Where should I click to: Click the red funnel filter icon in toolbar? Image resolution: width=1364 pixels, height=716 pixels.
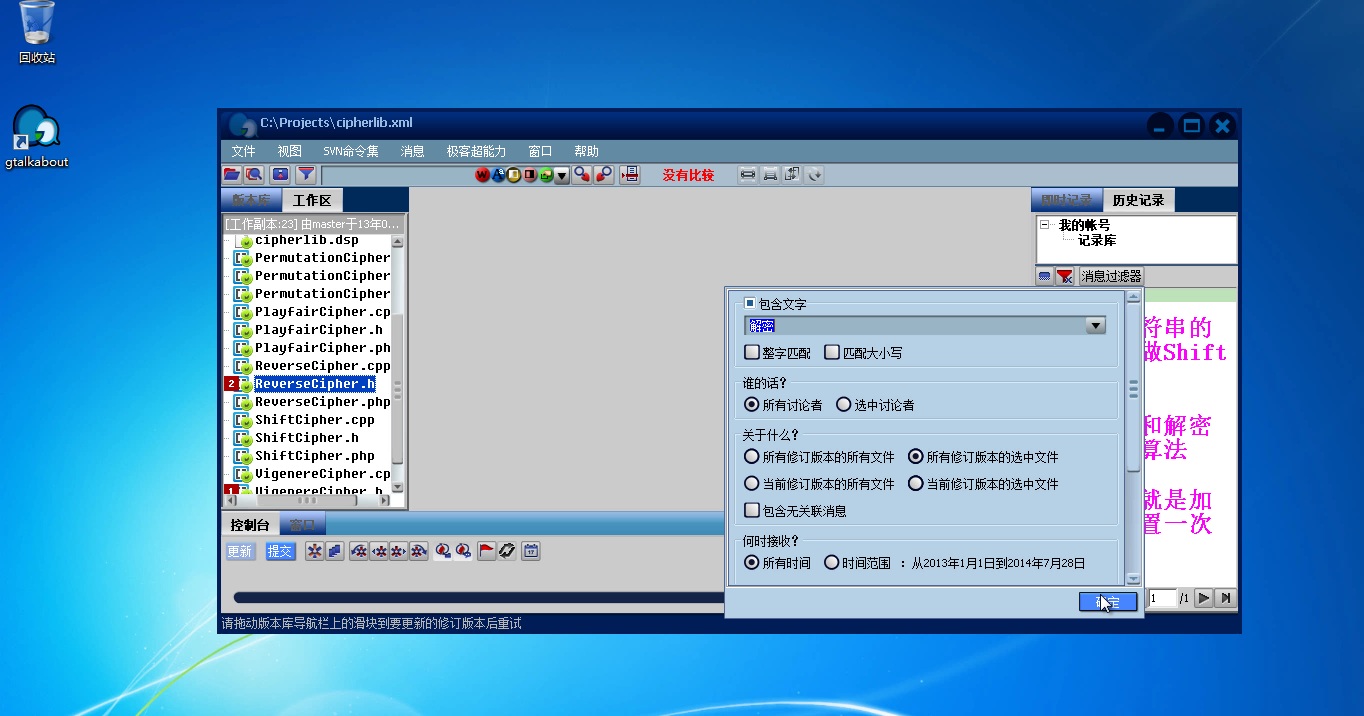click(x=305, y=175)
